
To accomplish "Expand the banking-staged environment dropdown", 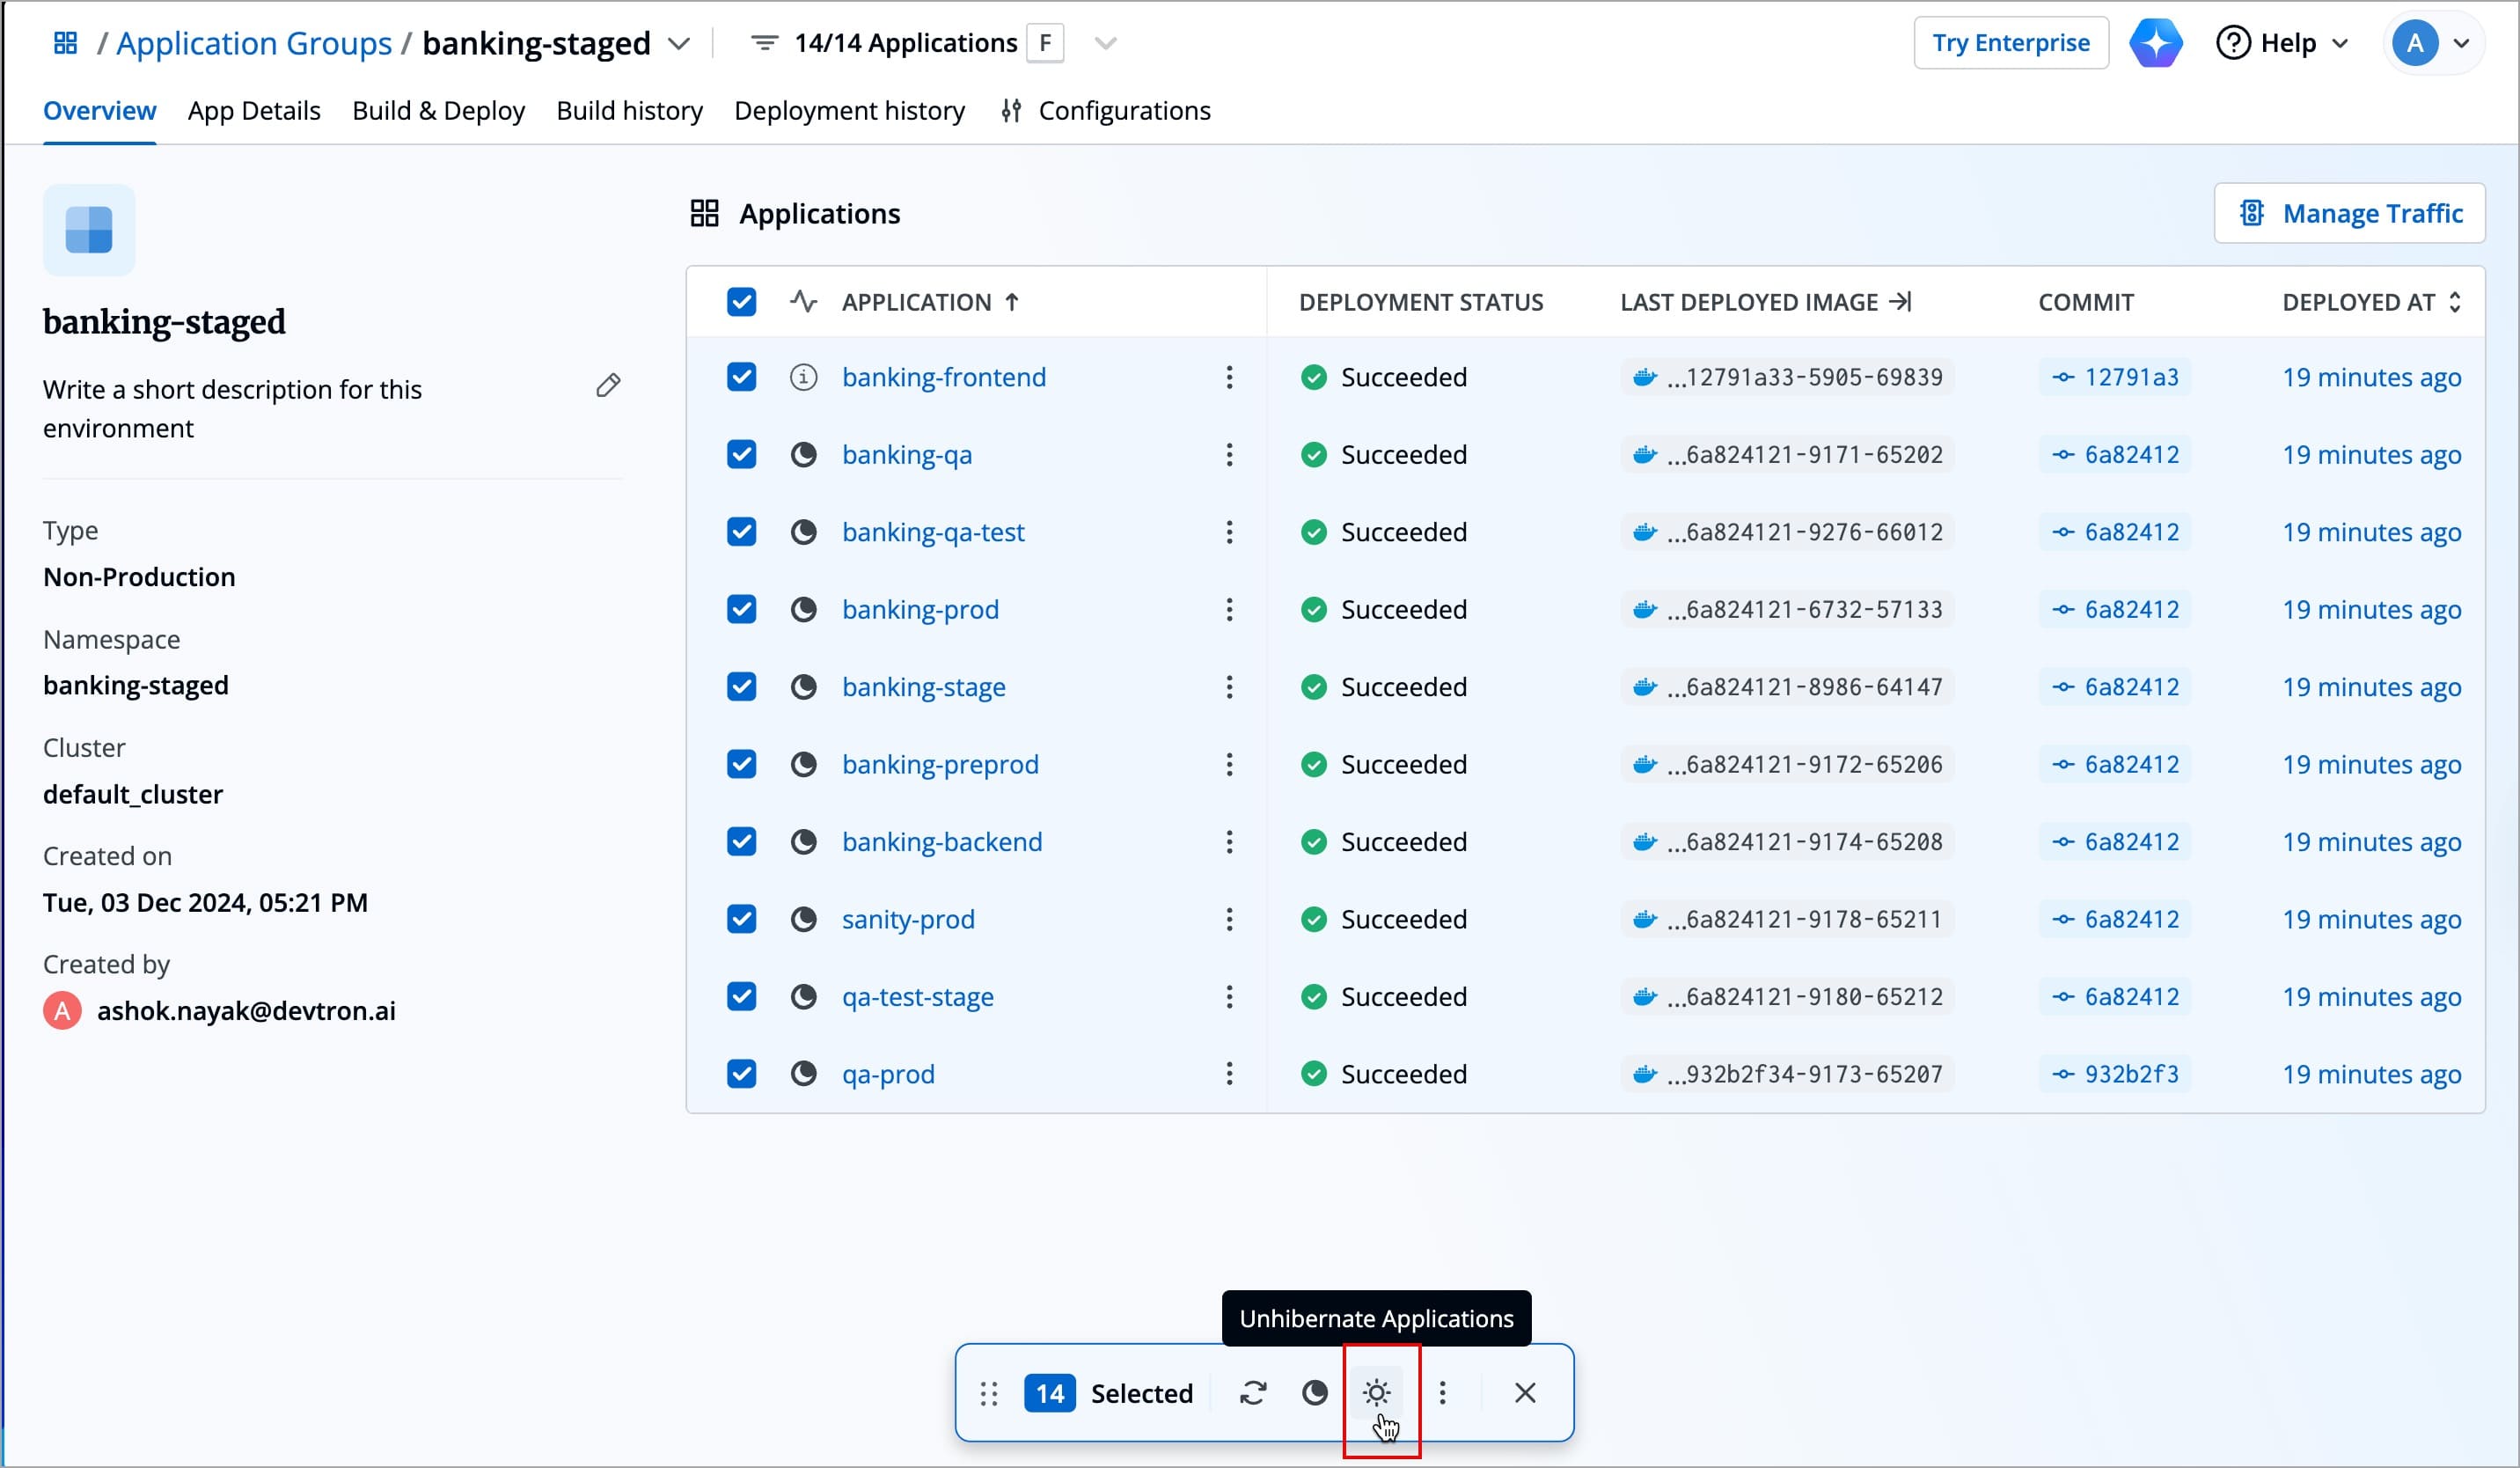I will click(680, 44).
